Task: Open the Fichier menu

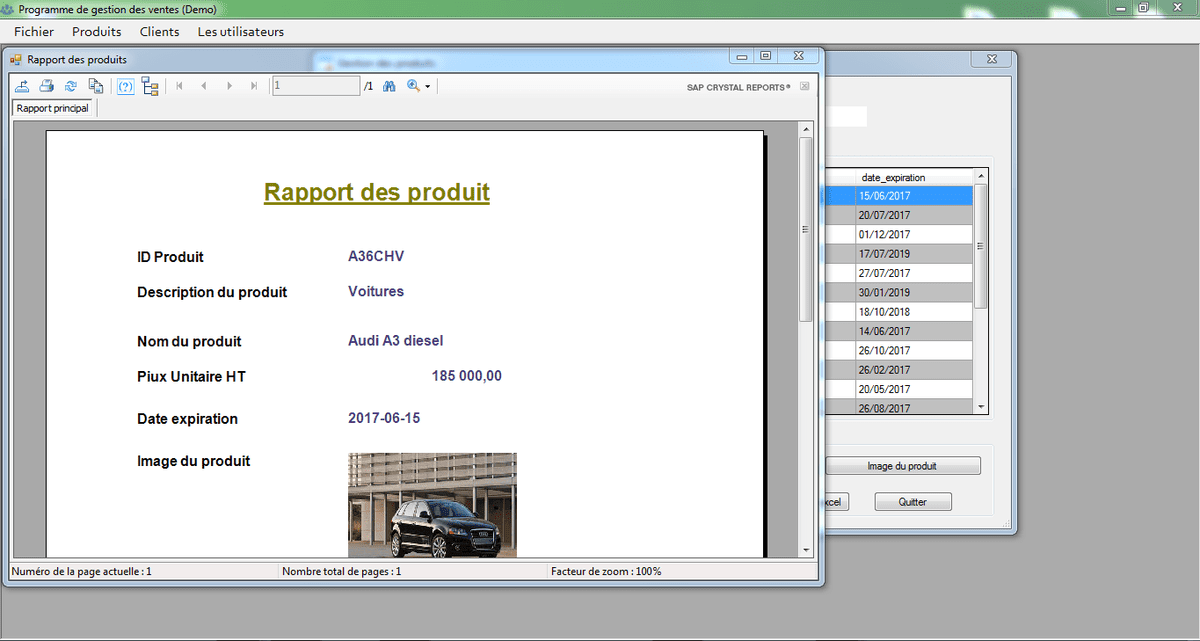Action: pyautogui.click(x=34, y=32)
